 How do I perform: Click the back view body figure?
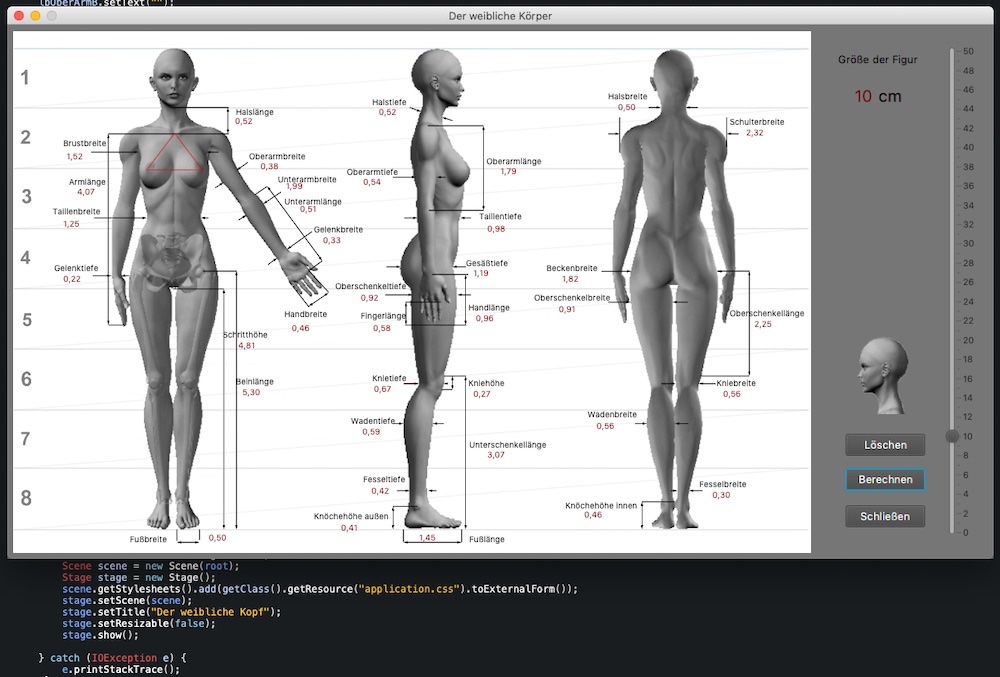(x=673, y=300)
